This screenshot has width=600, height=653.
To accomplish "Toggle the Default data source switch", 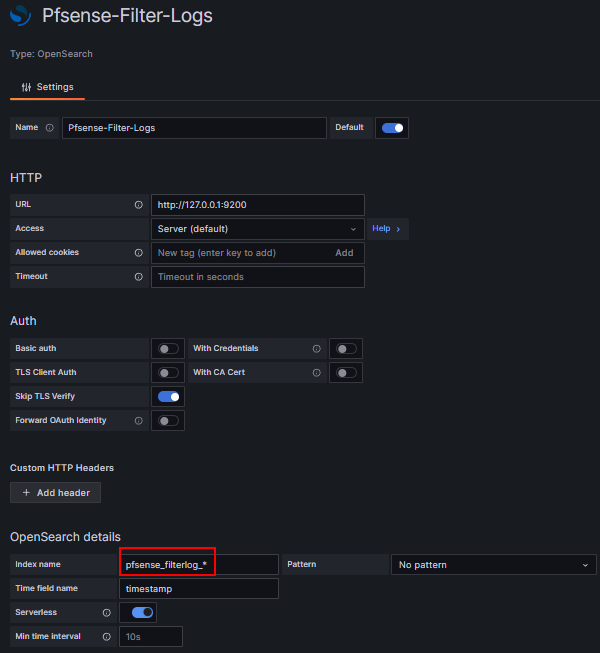I will click(x=392, y=128).
